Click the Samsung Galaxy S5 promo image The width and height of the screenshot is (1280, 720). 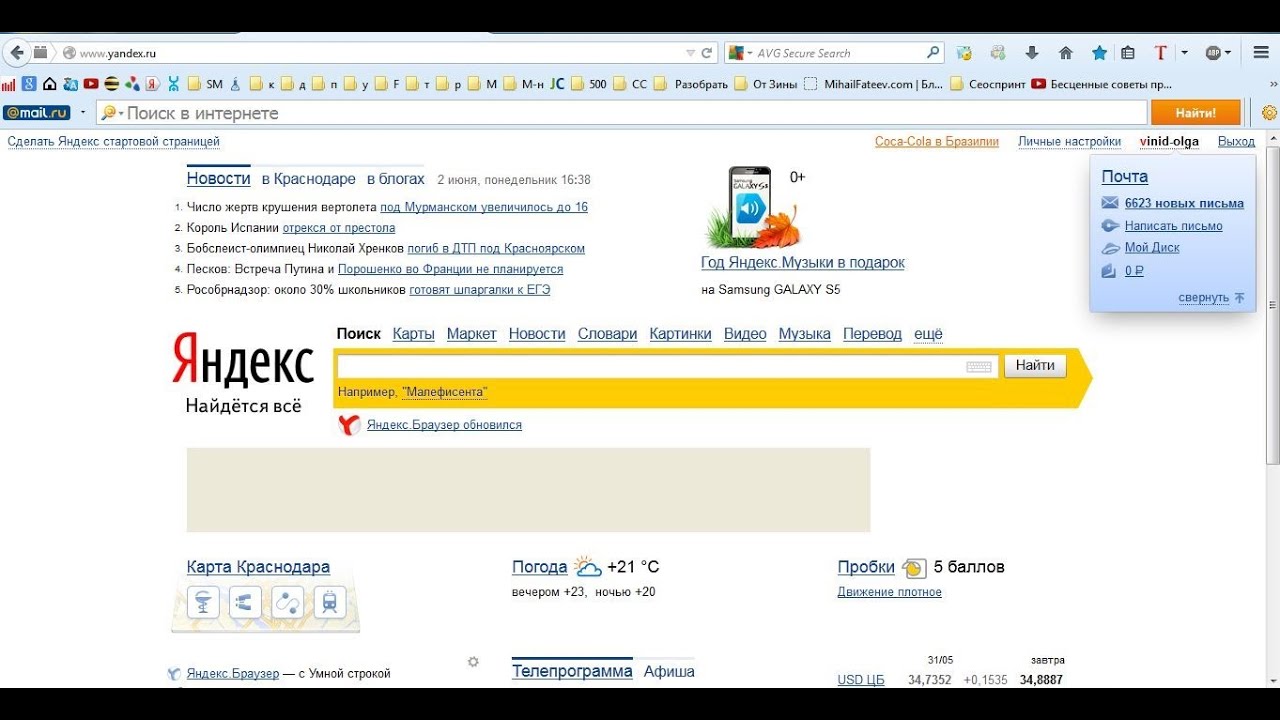(753, 208)
